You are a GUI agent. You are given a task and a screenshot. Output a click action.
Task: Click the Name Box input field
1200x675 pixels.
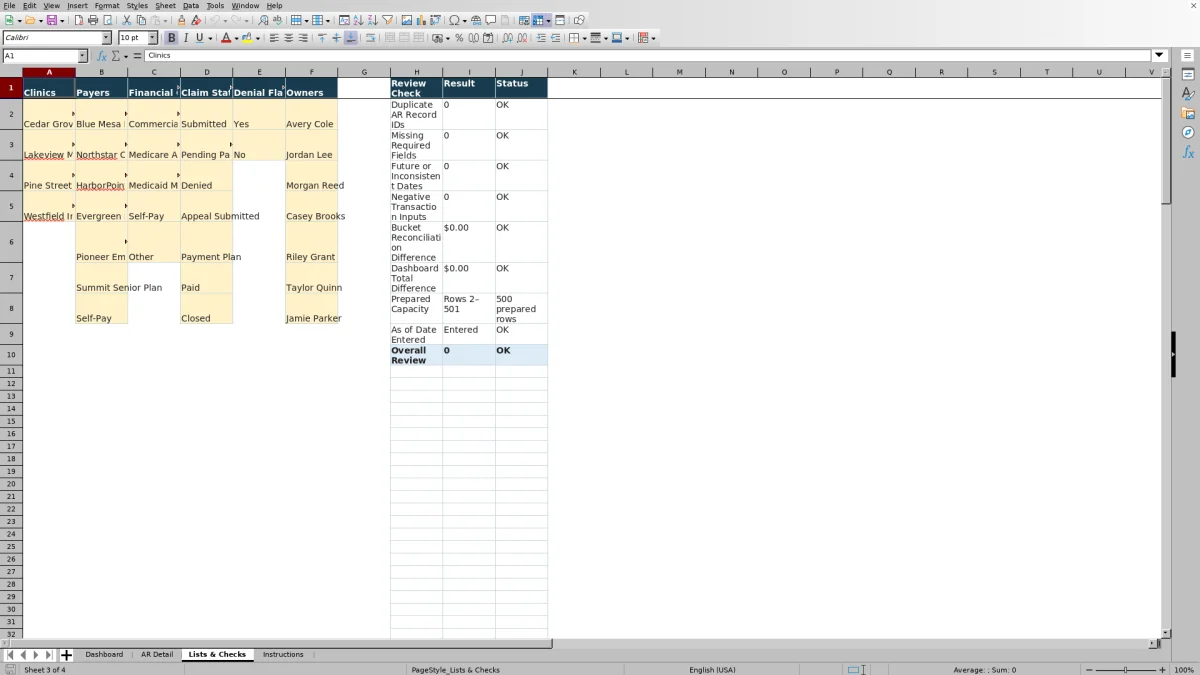pos(39,56)
